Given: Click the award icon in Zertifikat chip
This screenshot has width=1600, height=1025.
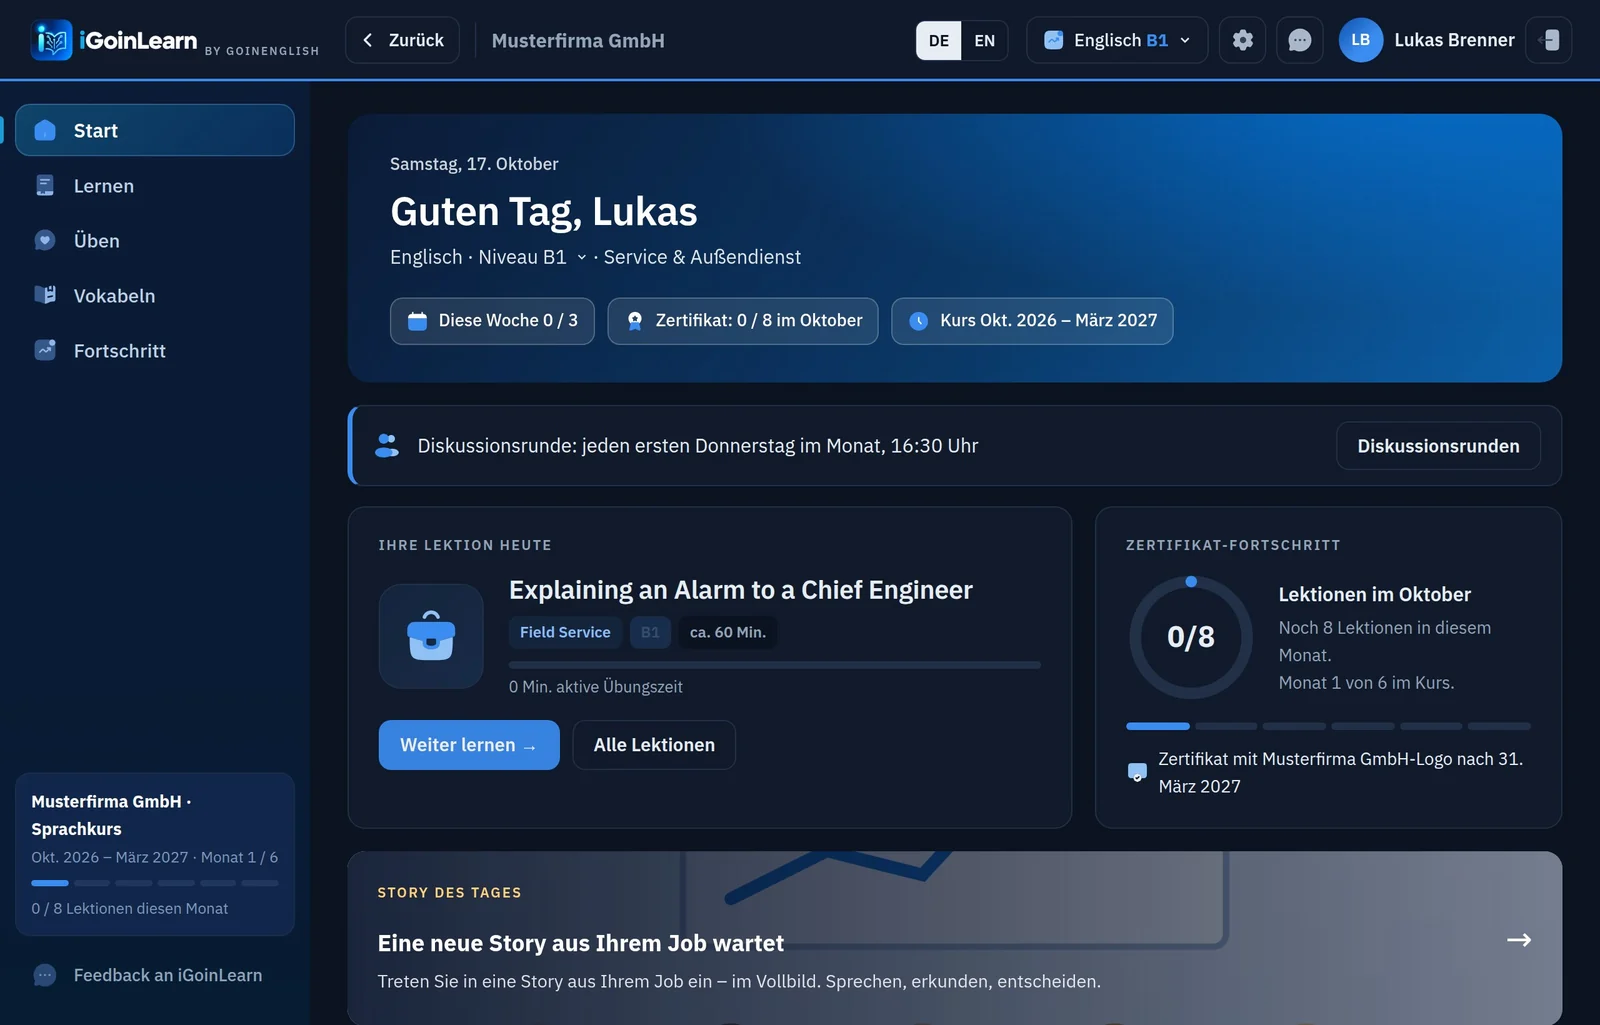Looking at the screenshot, I should click(x=634, y=321).
